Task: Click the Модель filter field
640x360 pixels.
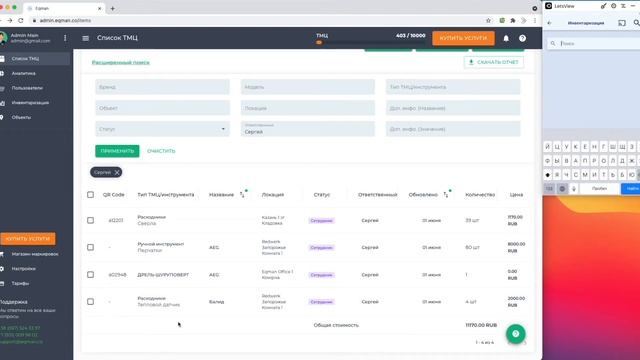Action: tap(308, 87)
